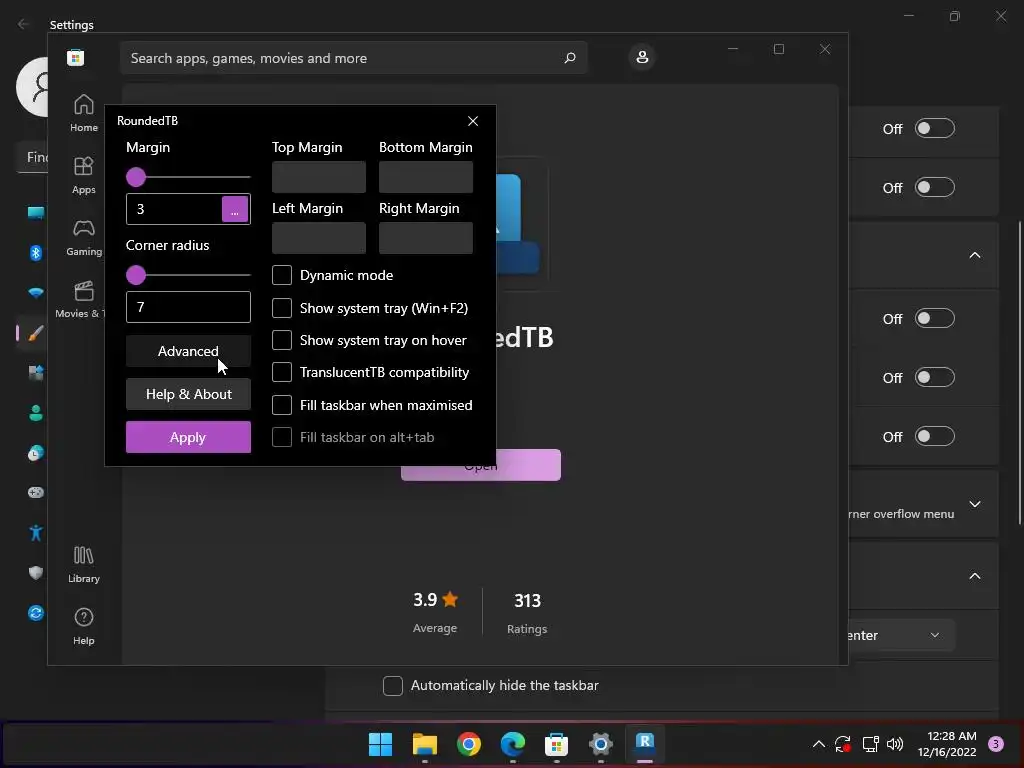Turn on the second Off toggle in Settings
1024x768 pixels.
pyautogui.click(x=935, y=187)
